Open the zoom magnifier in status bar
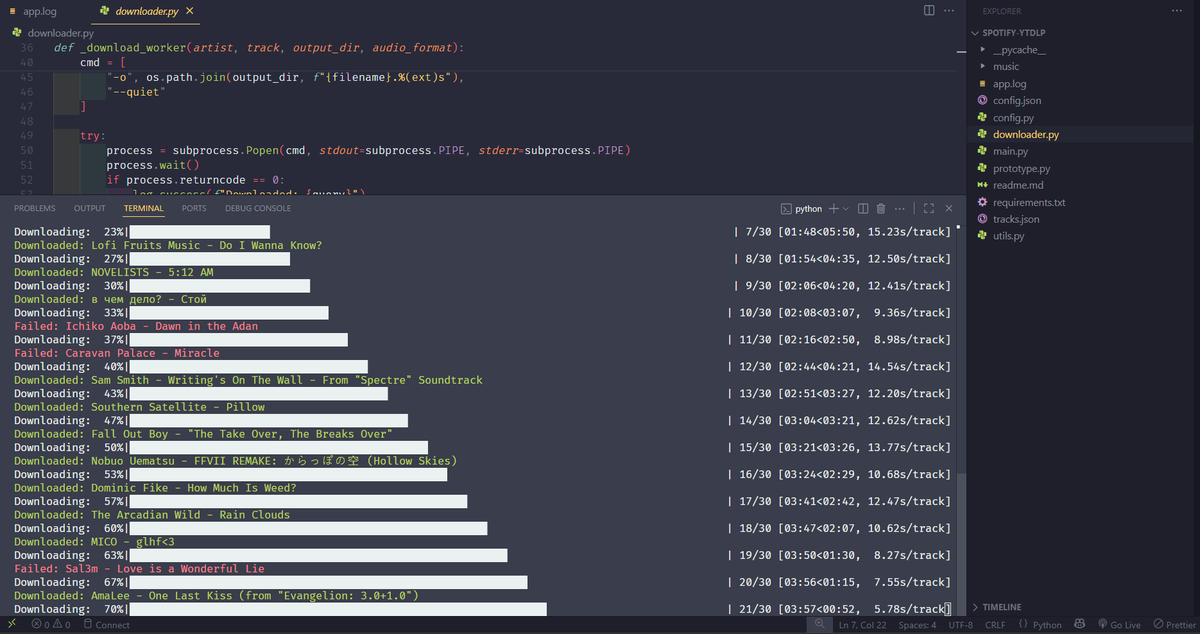Screen dimensions: 1200x634 (820, 625)
